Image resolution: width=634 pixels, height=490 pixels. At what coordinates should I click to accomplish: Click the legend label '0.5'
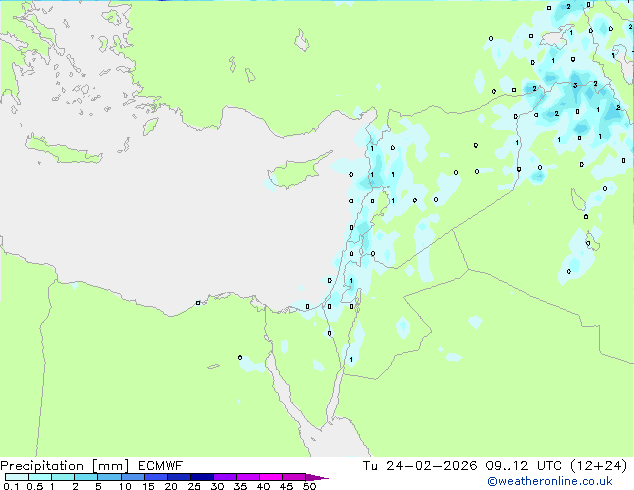click(35, 486)
